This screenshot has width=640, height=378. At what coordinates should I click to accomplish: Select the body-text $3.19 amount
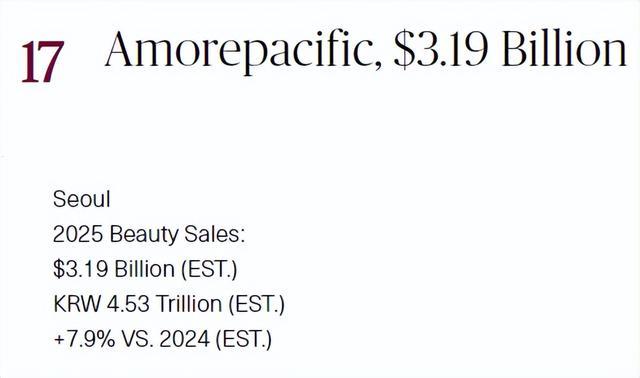(x=80, y=269)
